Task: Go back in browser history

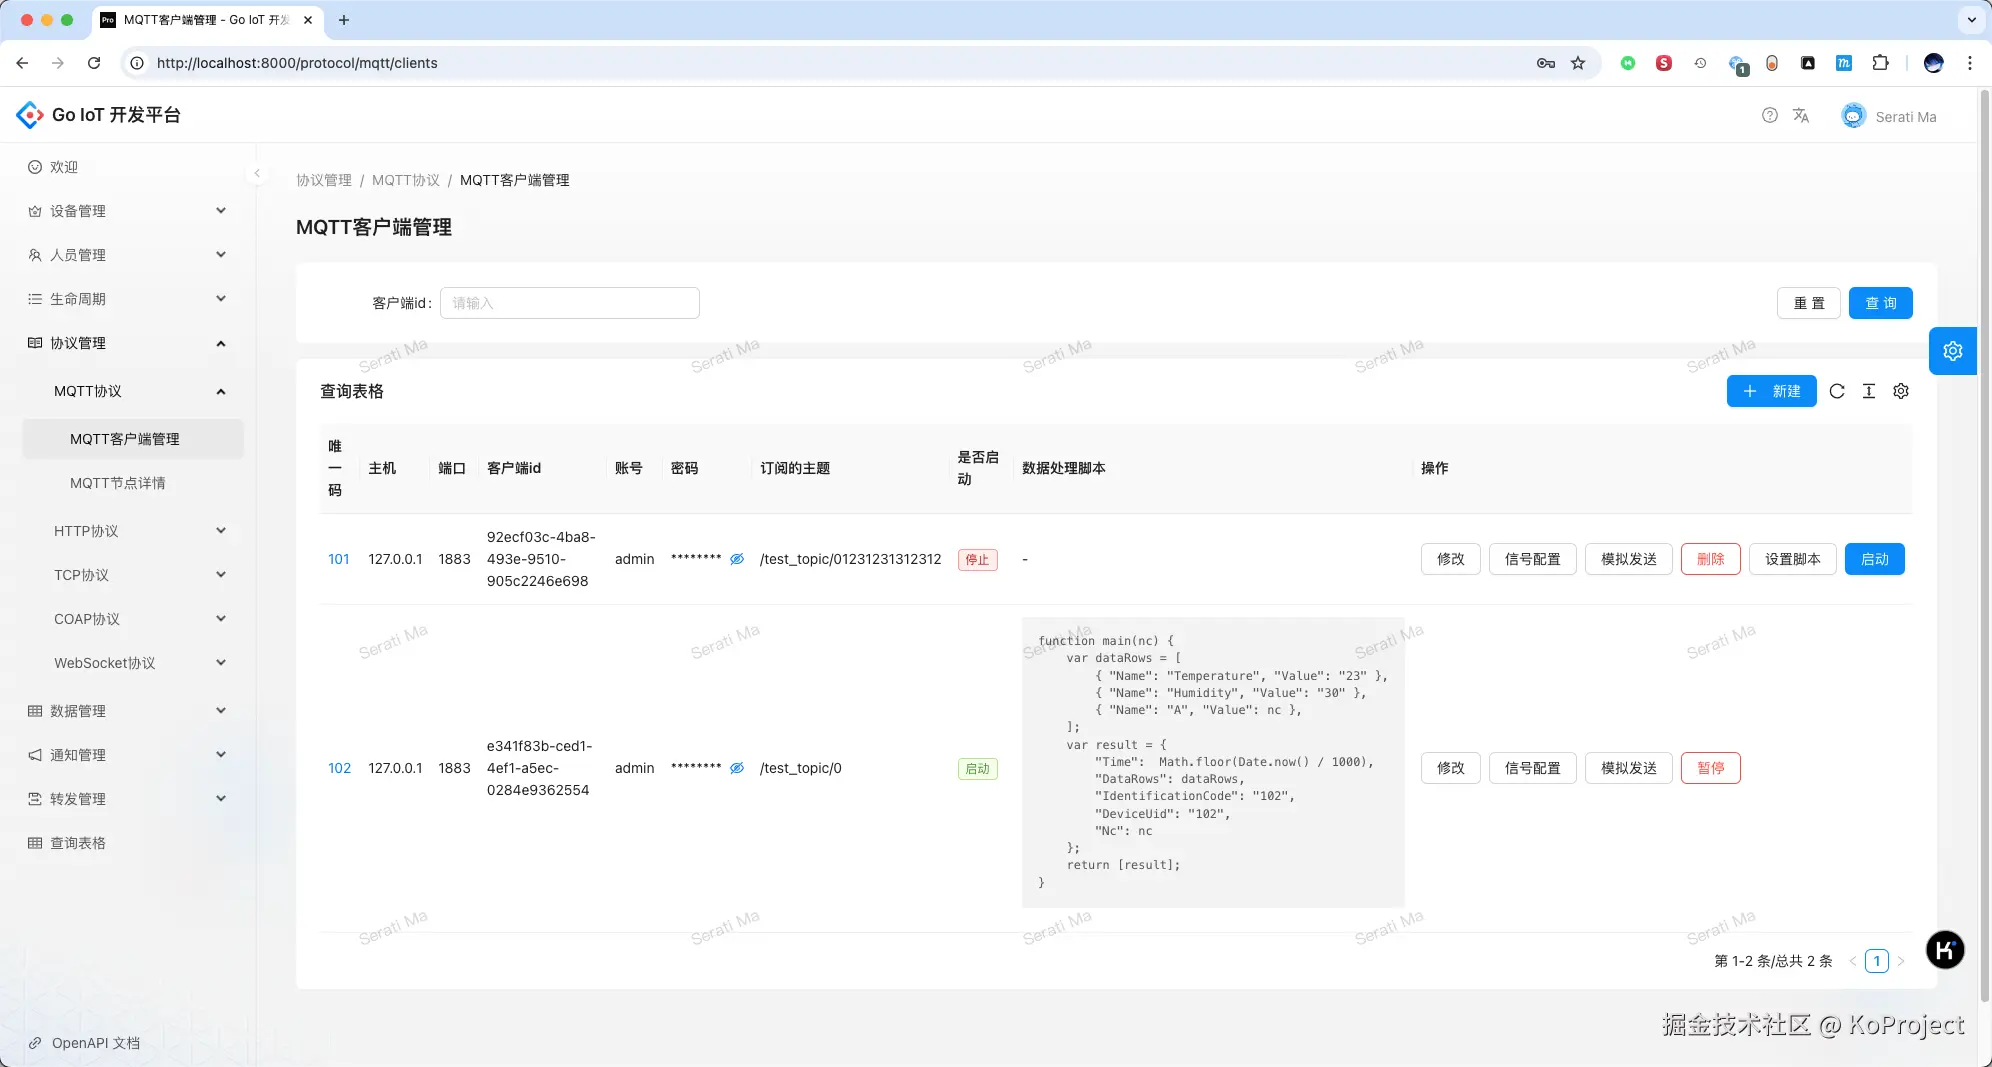Action: click(22, 63)
